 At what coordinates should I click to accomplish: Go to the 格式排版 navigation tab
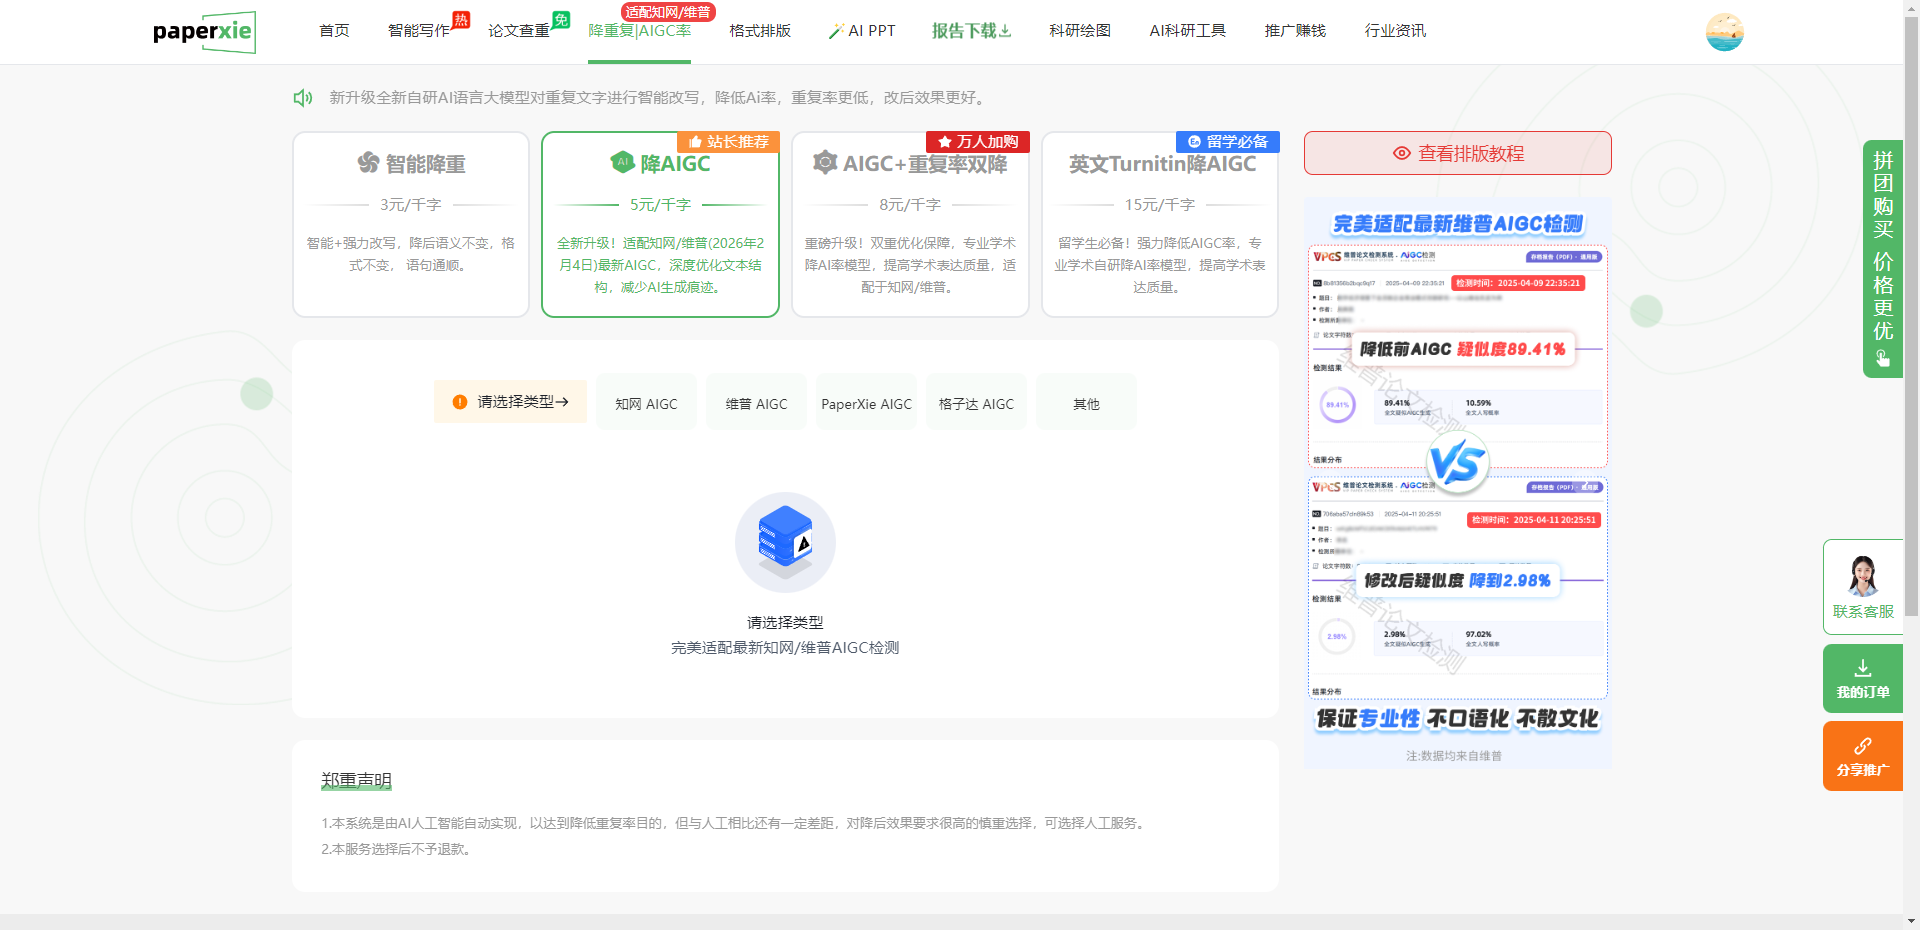(x=760, y=31)
